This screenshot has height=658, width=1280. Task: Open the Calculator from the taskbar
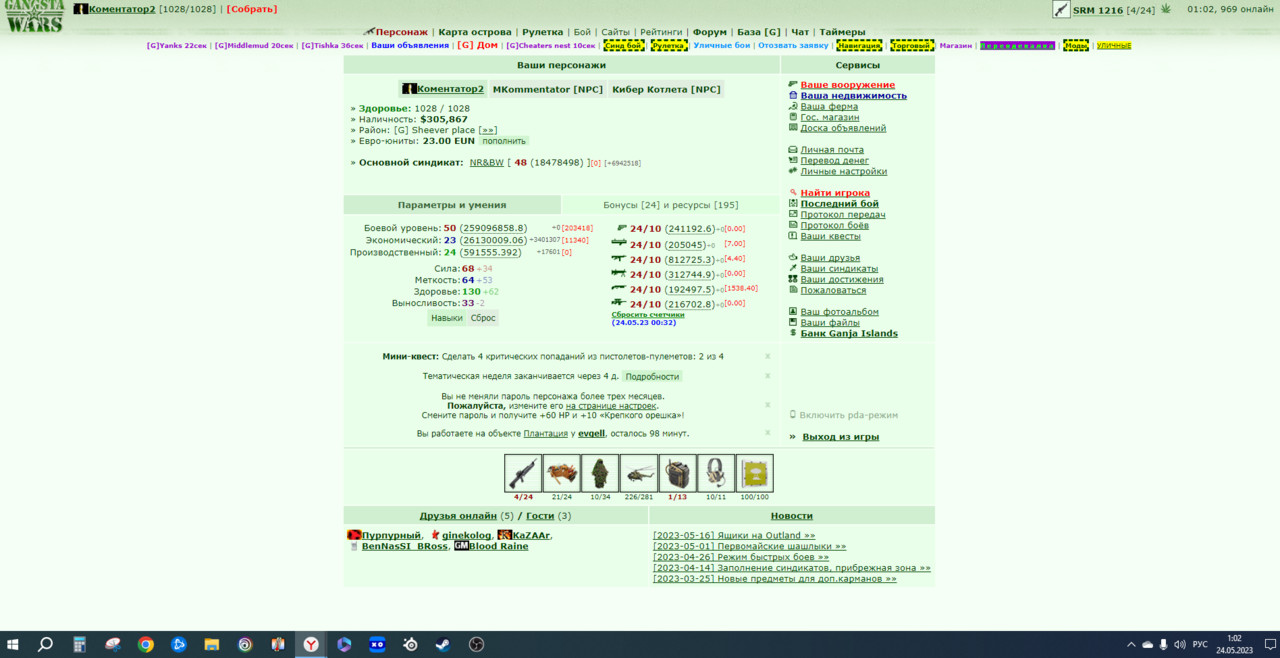tap(79, 645)
